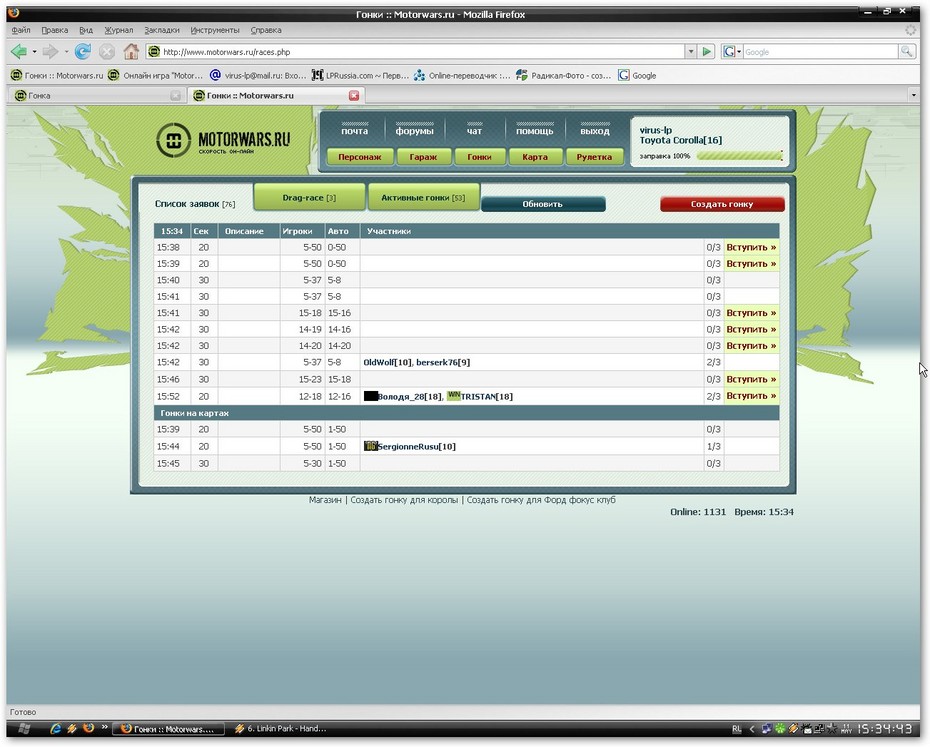This screenshot has width=930, height=747.
Task: Open the Журнал menu
Action: coord(119,30)
